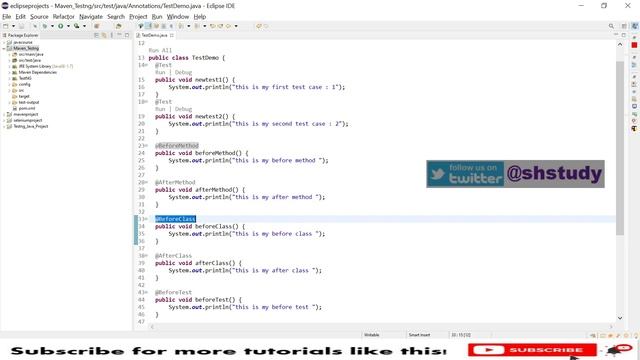Click the Open Type toolbar icon
Image resolution: width=640 pixels, height=360 pixels.
click(118, 26)
